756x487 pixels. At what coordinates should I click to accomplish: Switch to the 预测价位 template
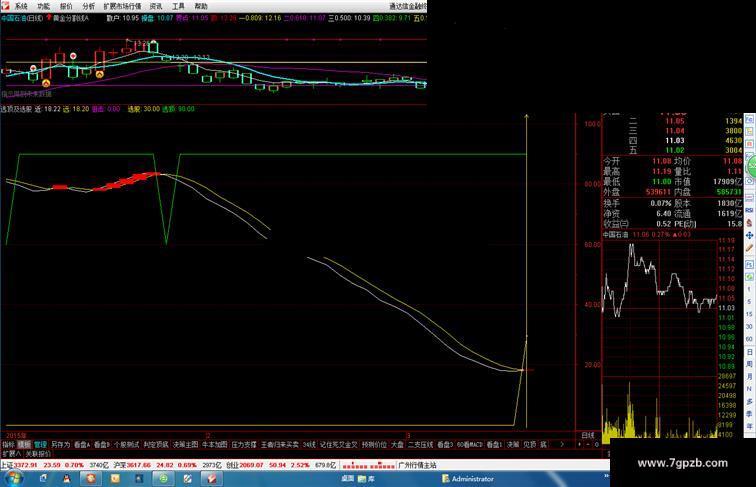click(375, 445)
